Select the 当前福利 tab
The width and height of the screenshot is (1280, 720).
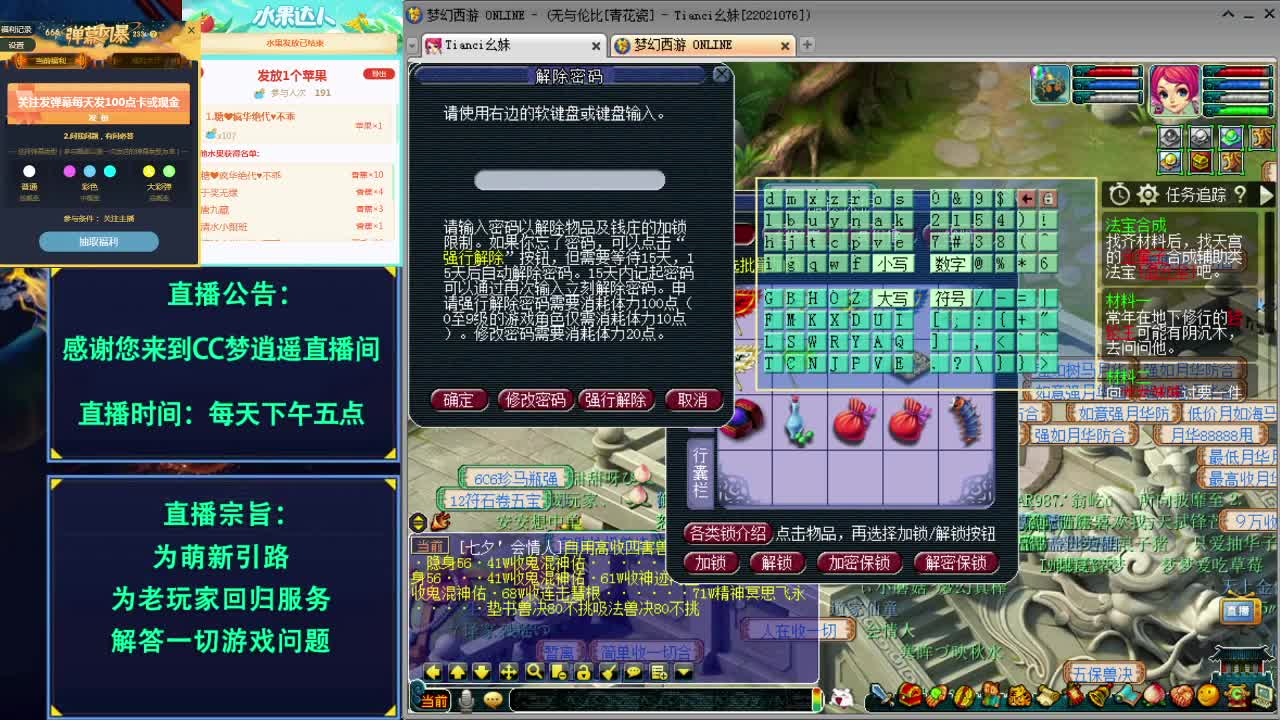click(52, 61)
